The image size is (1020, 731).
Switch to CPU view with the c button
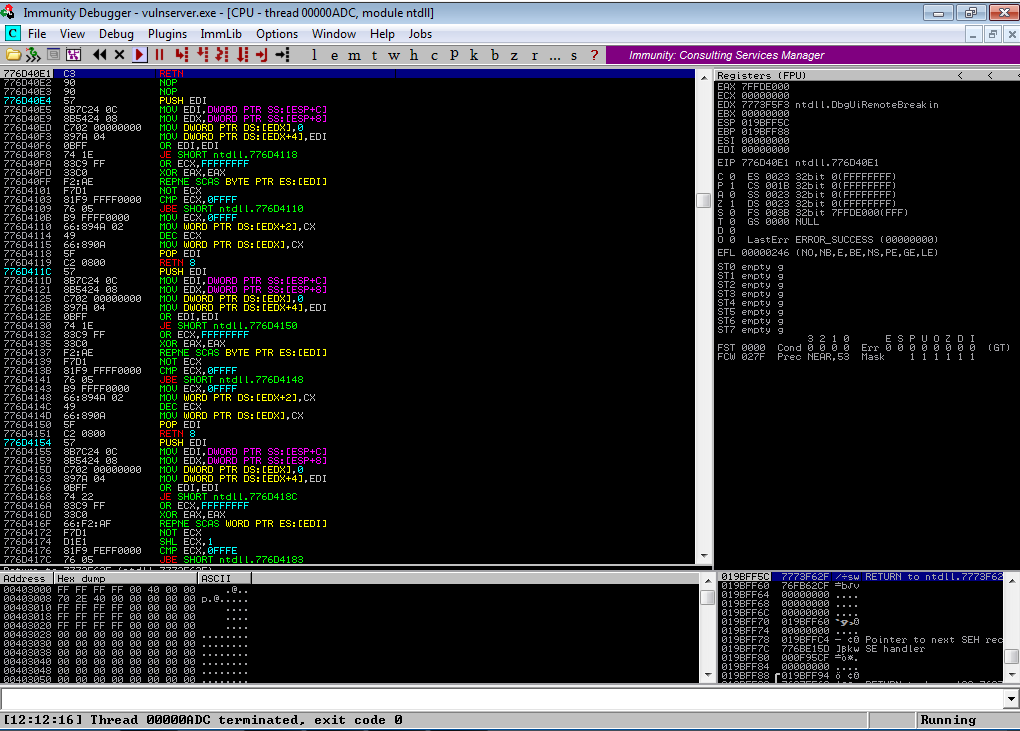tap(434, 55)
